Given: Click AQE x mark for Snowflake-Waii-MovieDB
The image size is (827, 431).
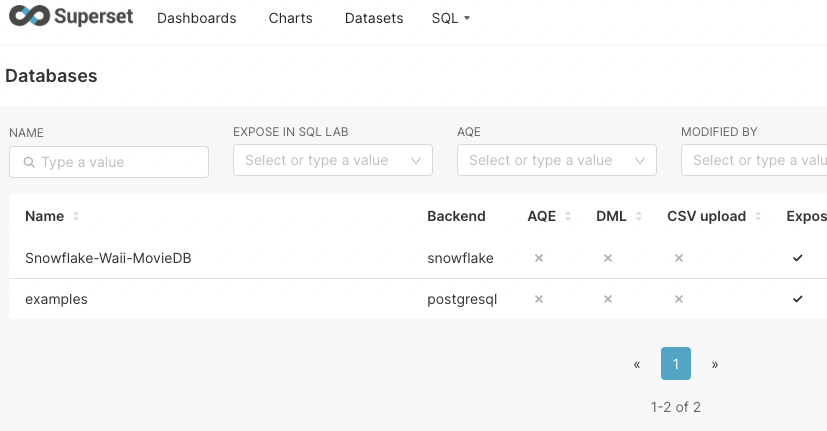Looking at the screenshot, I should pyautogui.click(x=538, y=258).
